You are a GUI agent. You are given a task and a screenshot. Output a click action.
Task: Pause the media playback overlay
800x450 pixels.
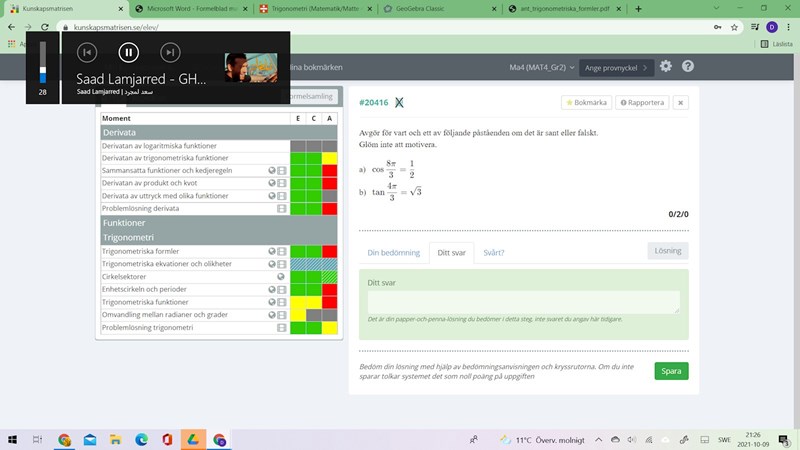click(129, 52)
